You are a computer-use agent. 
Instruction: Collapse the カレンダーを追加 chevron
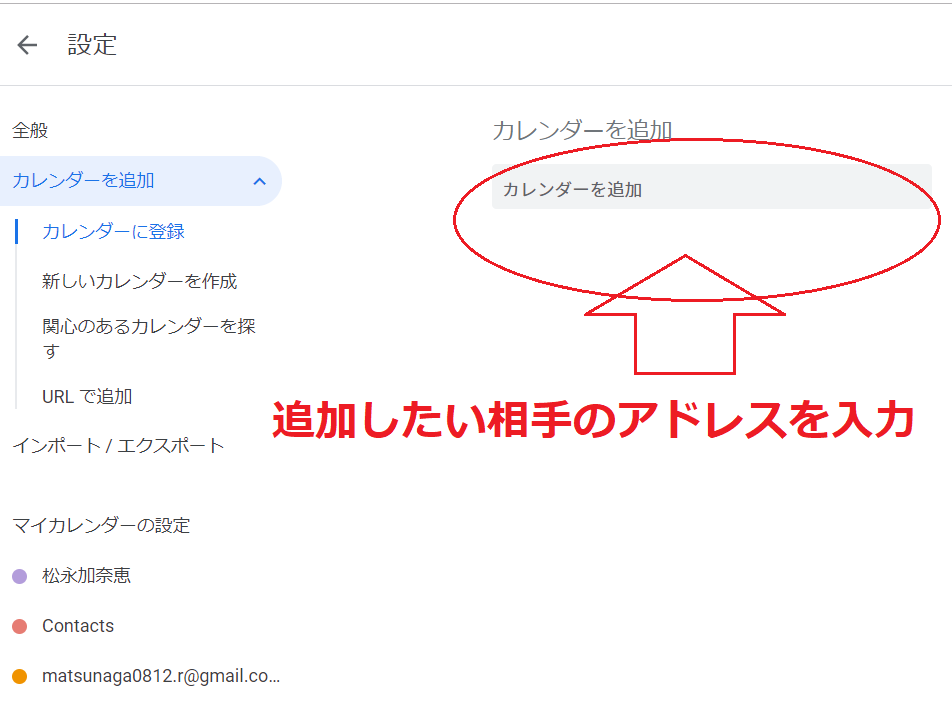tap(260, 181)
